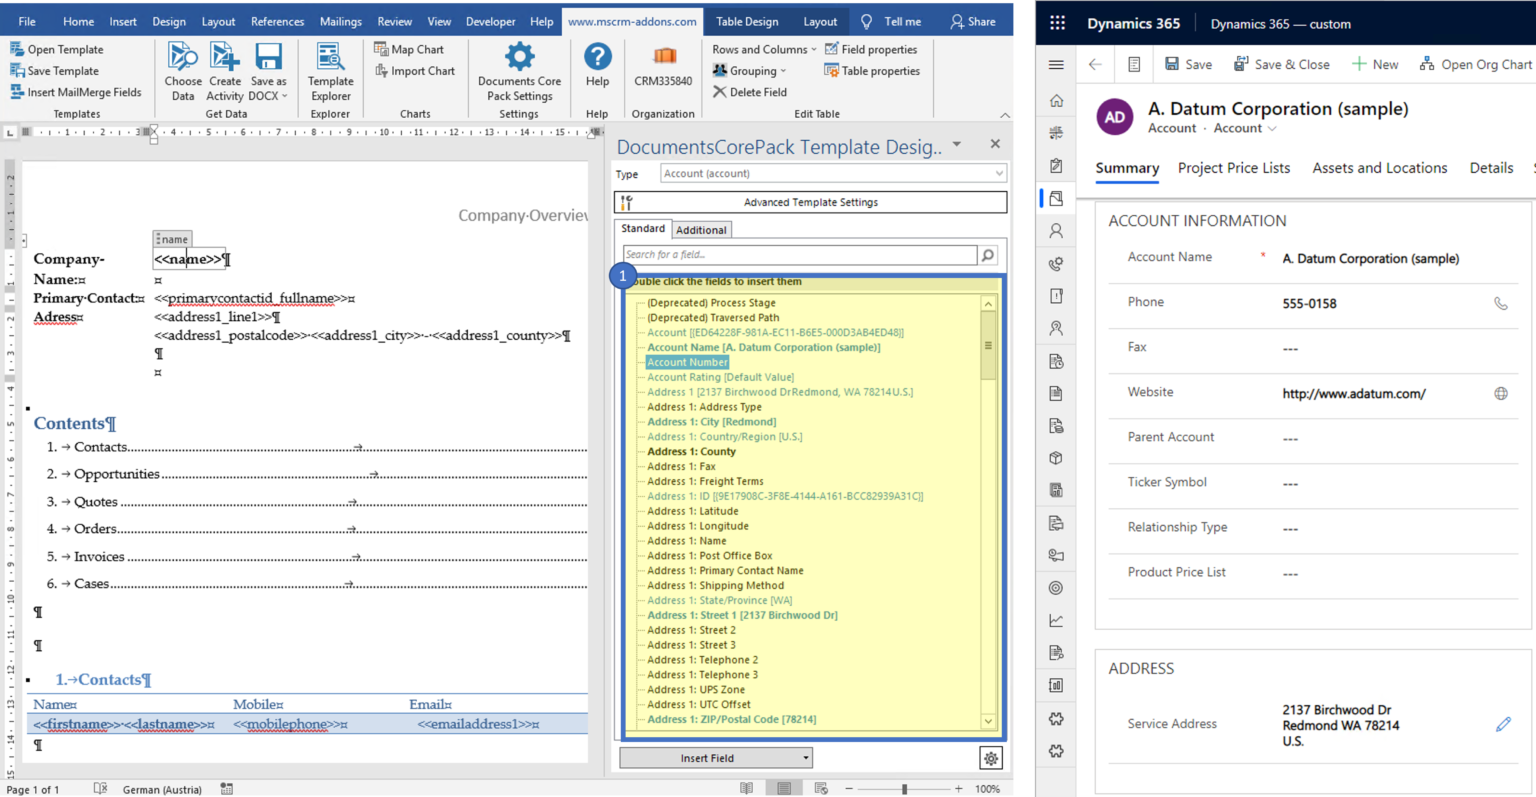Screen dimensions: 1536x797
Task: Switch to the Additional tab
Action: [x=701, y=229]
